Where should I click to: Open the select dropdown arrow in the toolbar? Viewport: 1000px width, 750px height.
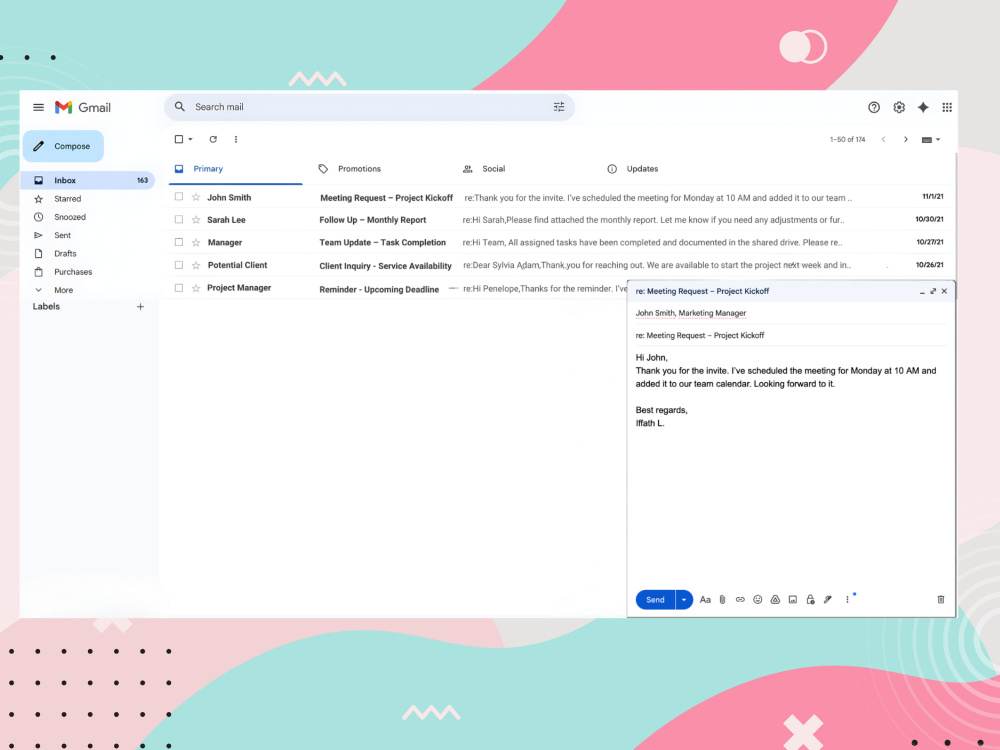pos(190,139)
